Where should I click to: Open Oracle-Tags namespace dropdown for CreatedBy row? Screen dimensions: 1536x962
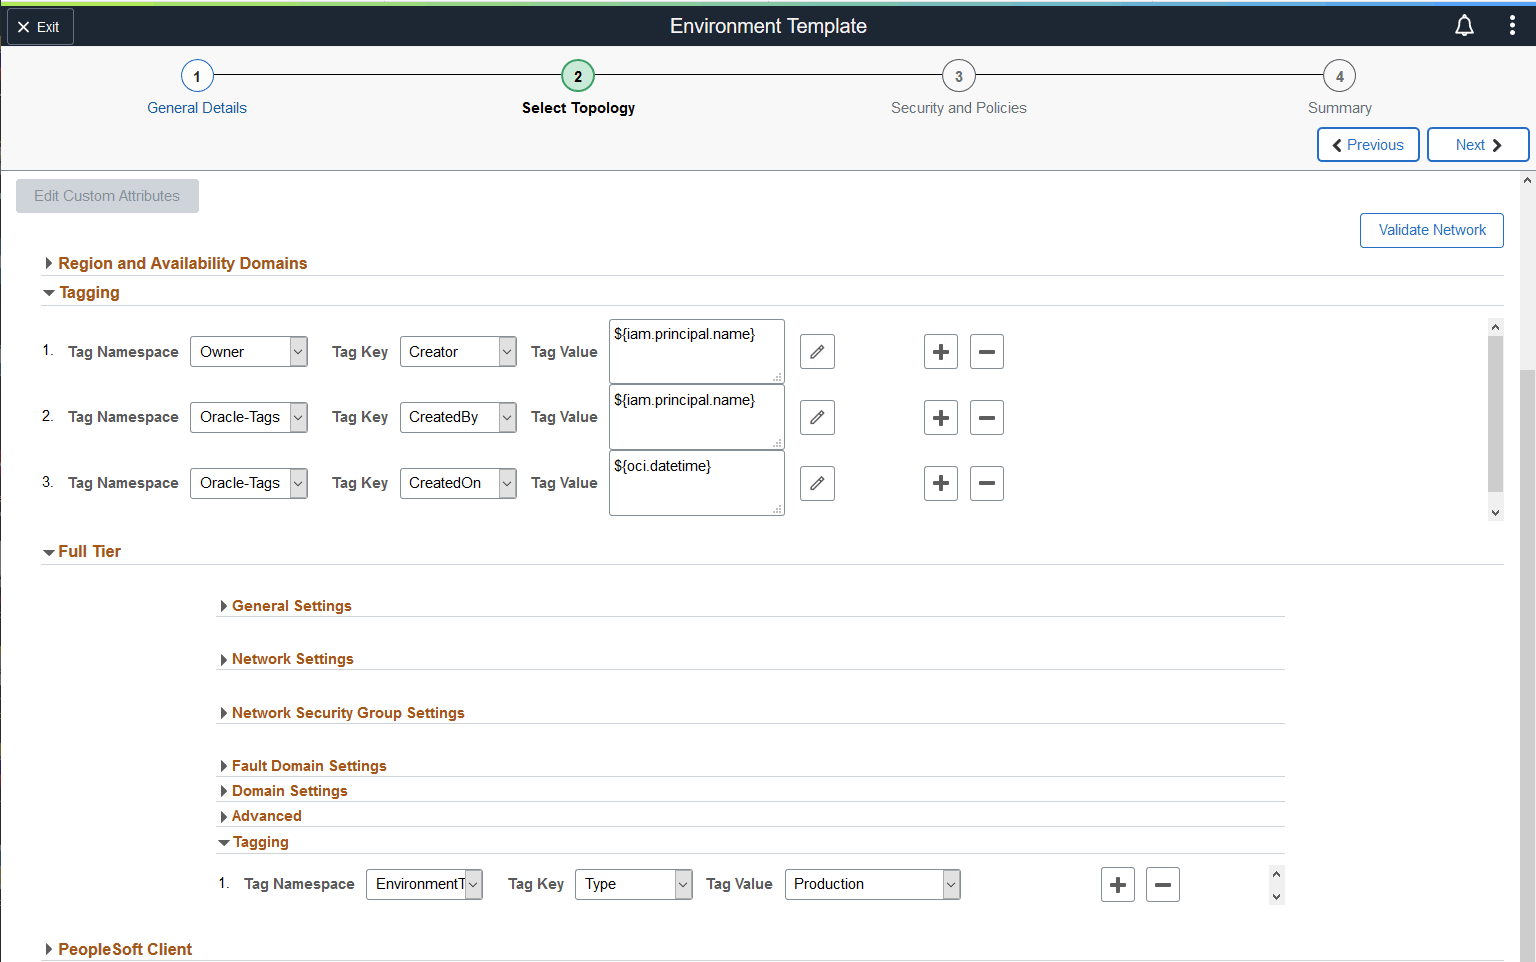[249, 417]
